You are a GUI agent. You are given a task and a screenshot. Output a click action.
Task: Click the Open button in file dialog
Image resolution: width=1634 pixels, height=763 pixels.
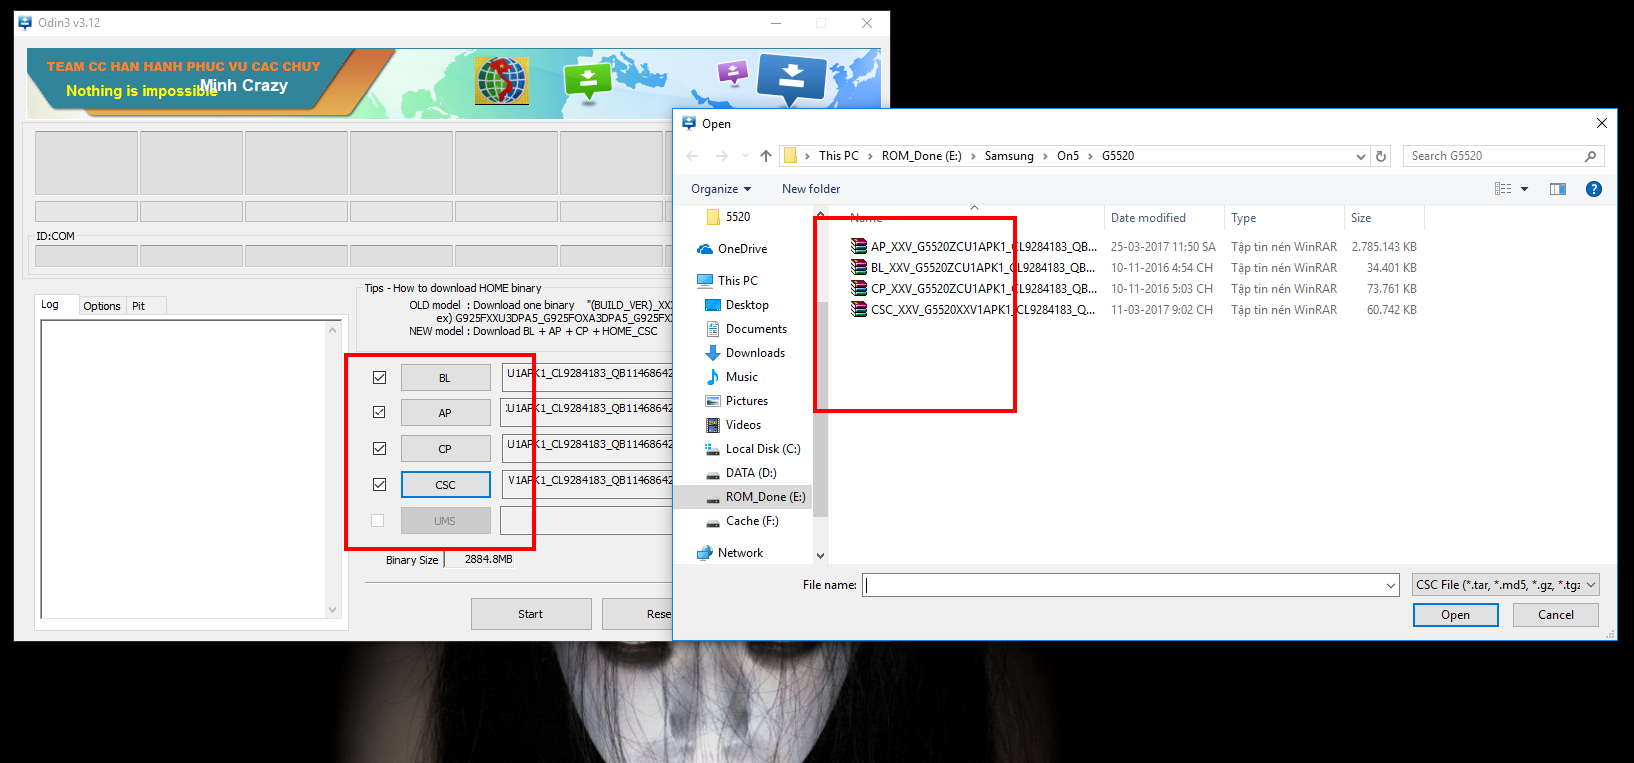(x=1455, y=615)
